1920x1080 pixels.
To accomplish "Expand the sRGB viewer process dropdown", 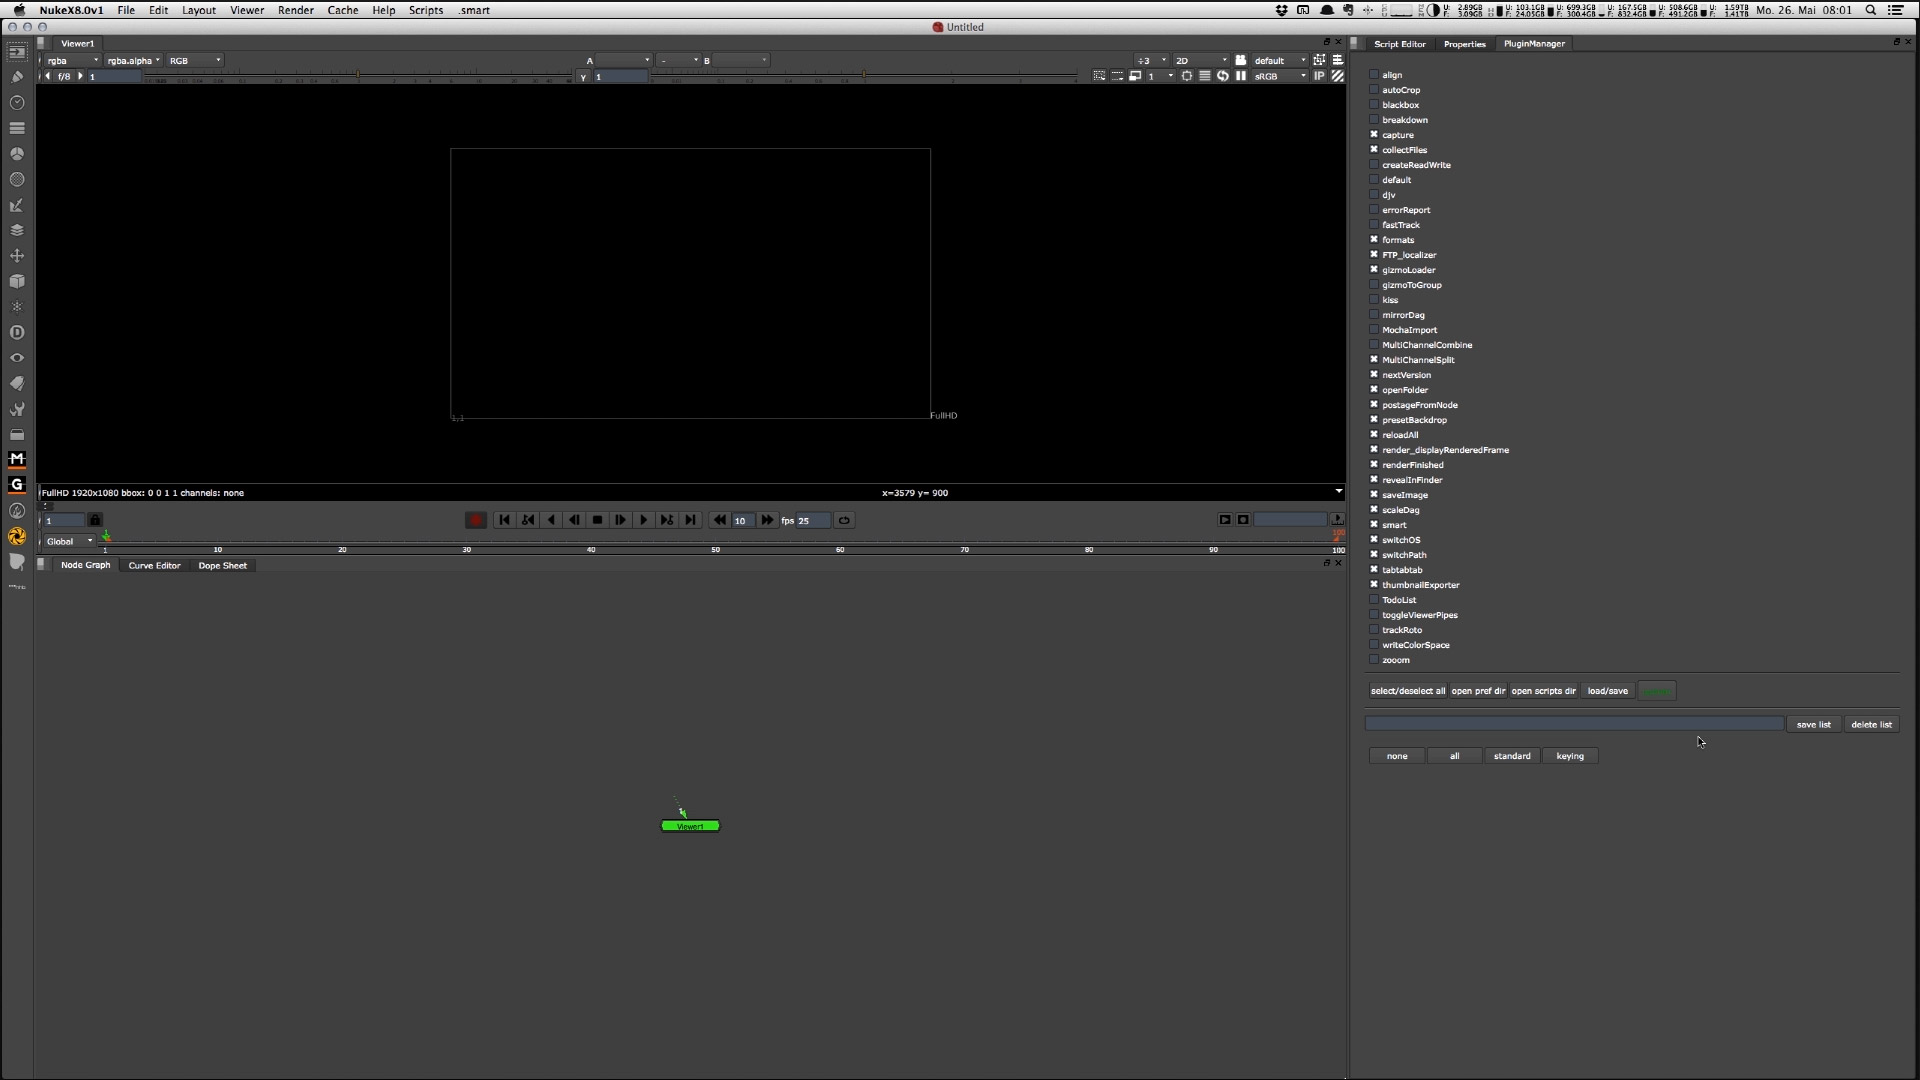I will click(1280, 76).
